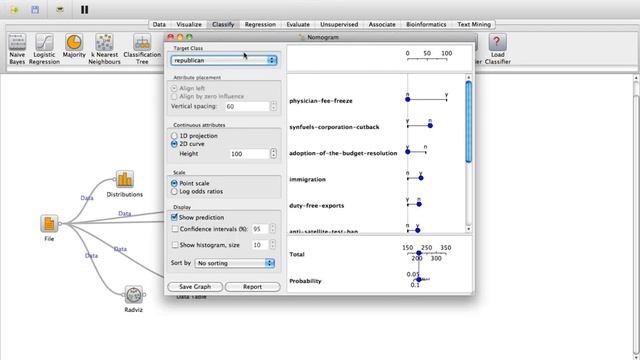The width and height of the screenshot is (640, 360).
Task: Click the duty-free-exports blue point marker
Action: [419, 204]
